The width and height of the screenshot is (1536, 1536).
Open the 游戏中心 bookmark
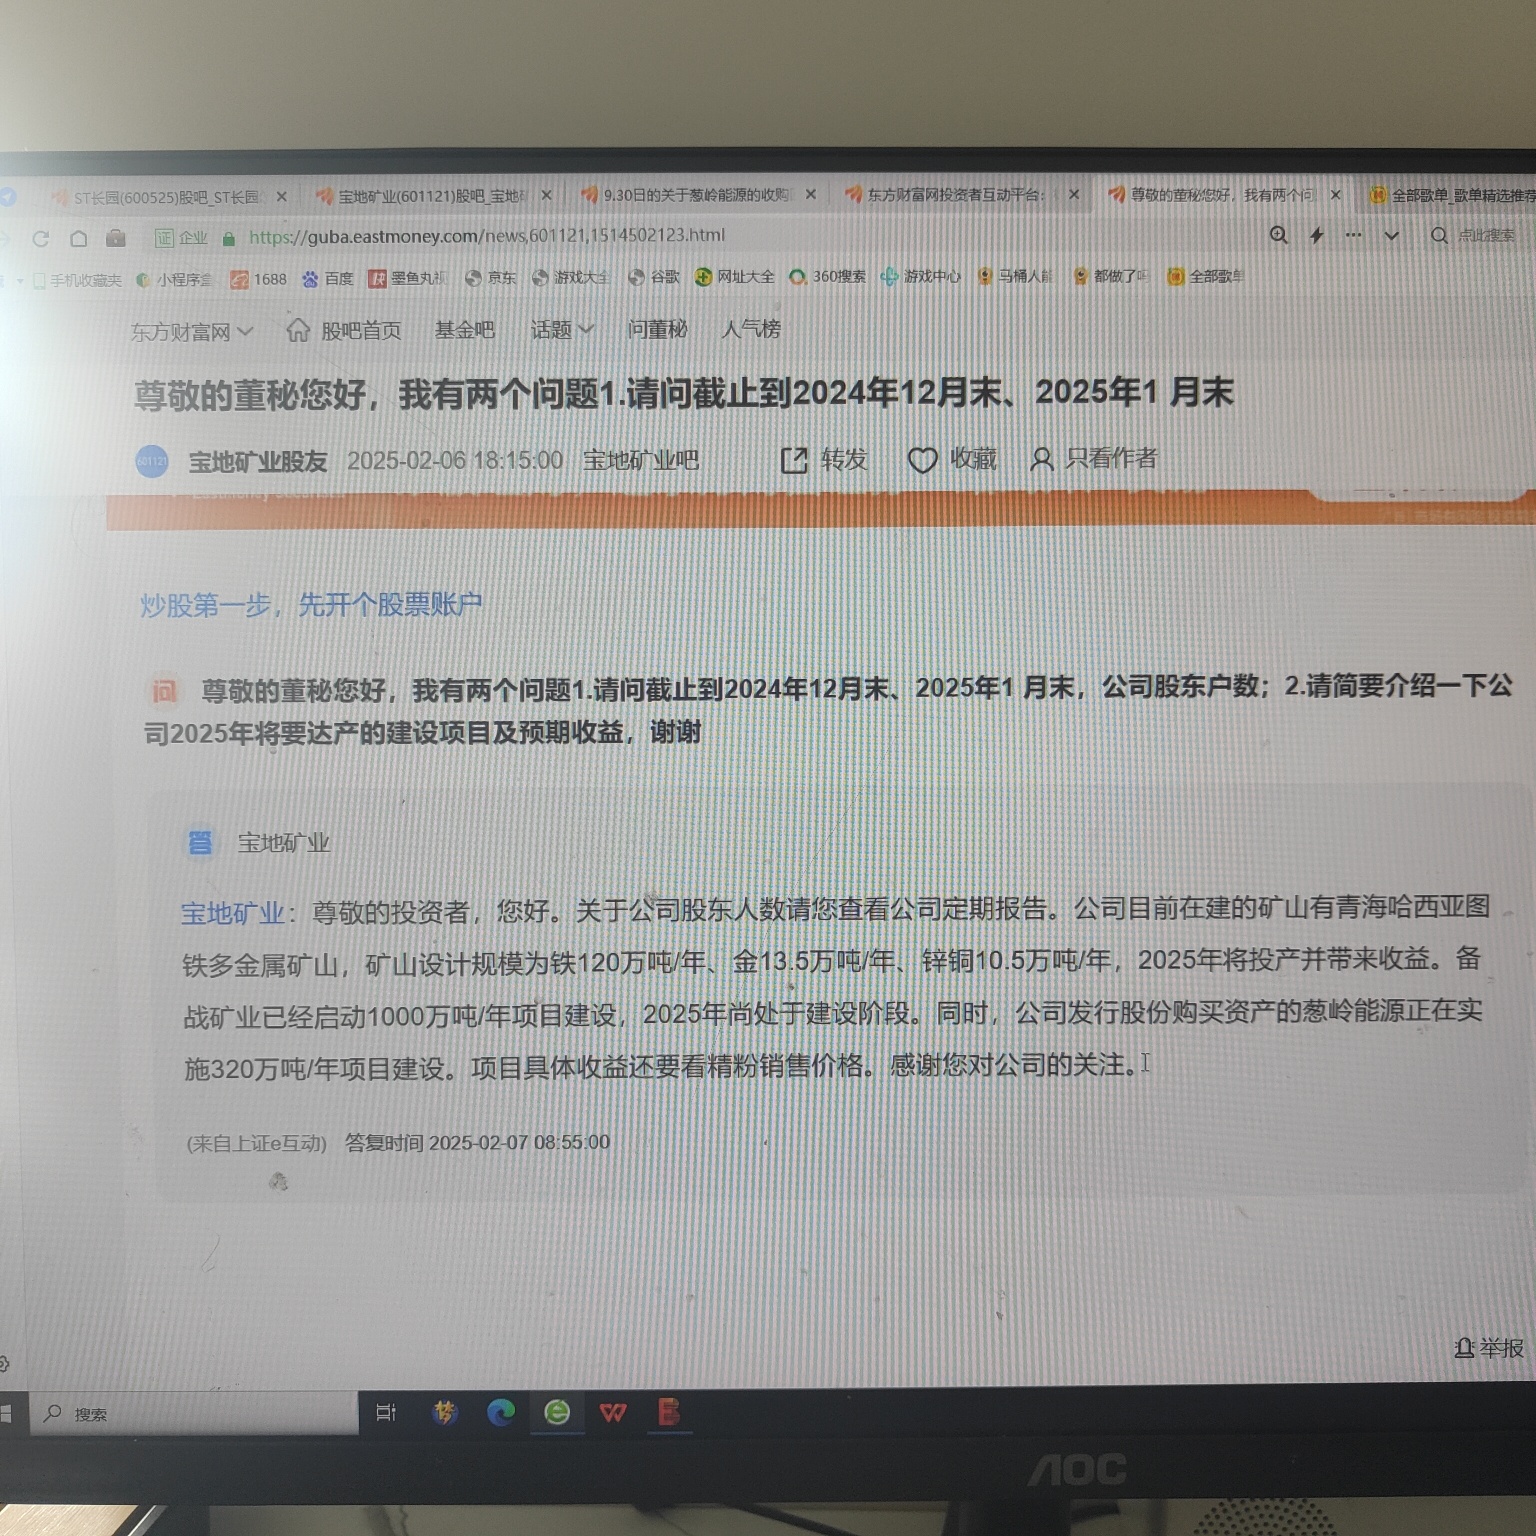[x=920, y=277]
